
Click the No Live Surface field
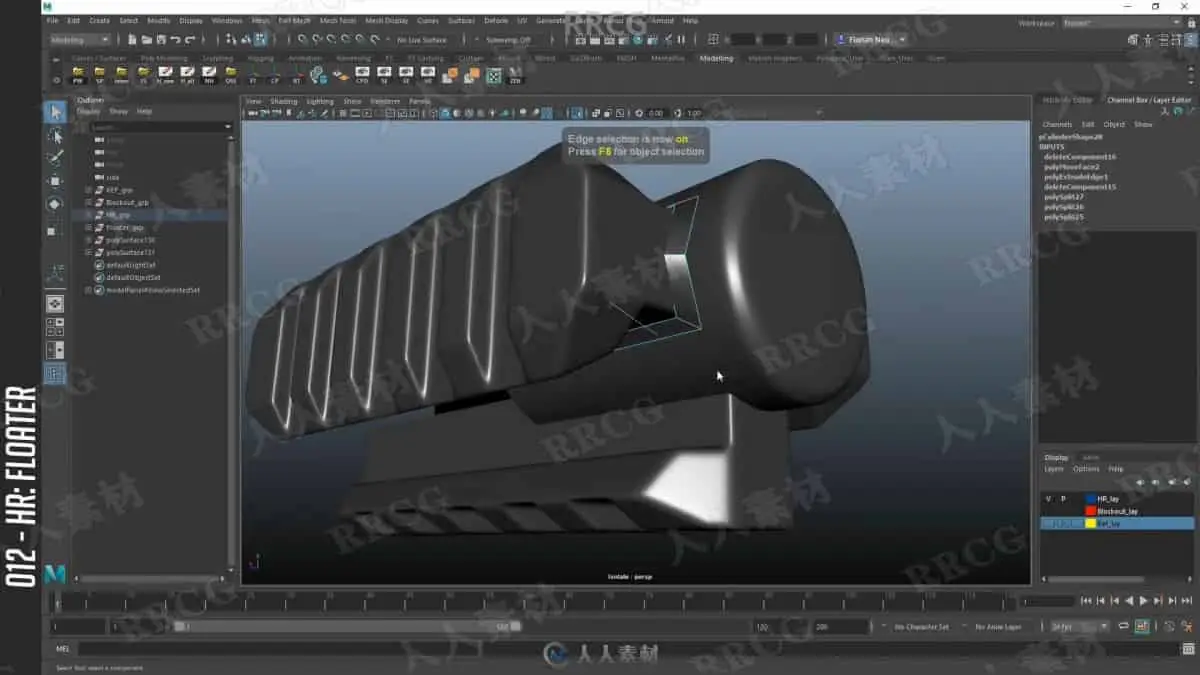tap(422, 40)
